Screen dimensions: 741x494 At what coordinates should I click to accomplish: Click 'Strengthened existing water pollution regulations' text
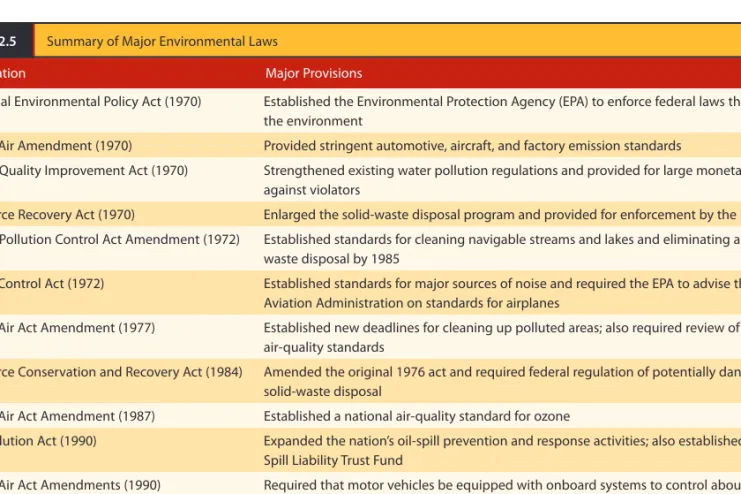click(411, 171)
